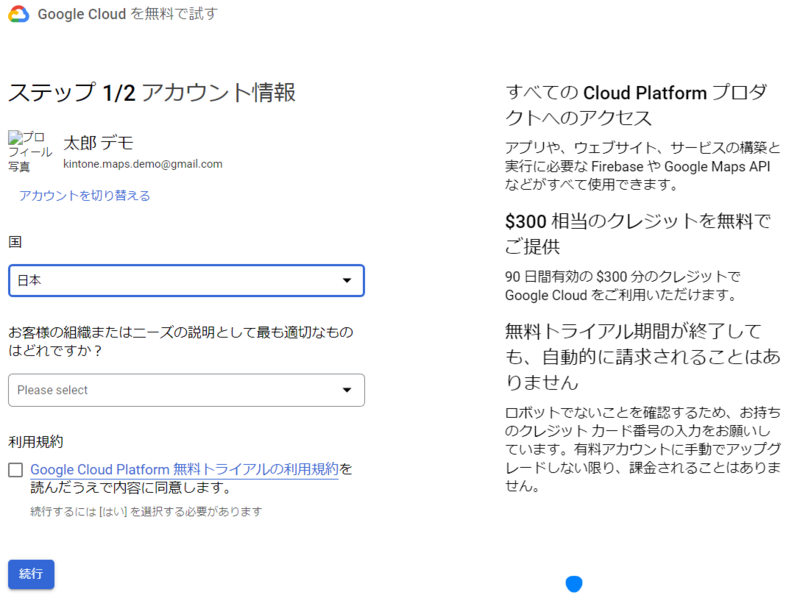
Task: Click the Google Cloud logo icon
Action: 17,15
